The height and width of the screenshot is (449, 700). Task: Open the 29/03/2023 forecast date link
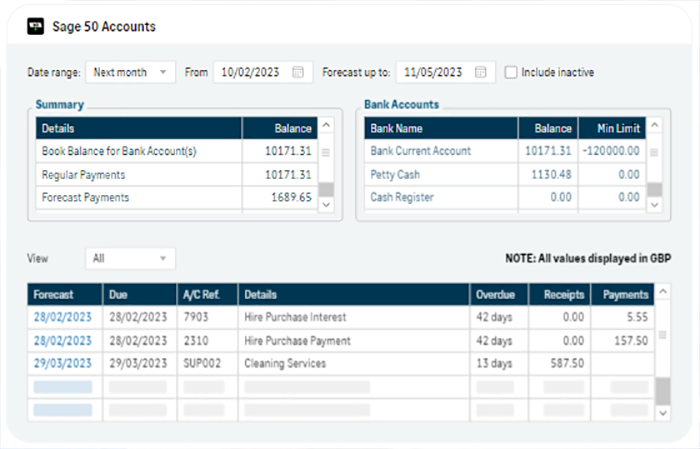[62, 363]
